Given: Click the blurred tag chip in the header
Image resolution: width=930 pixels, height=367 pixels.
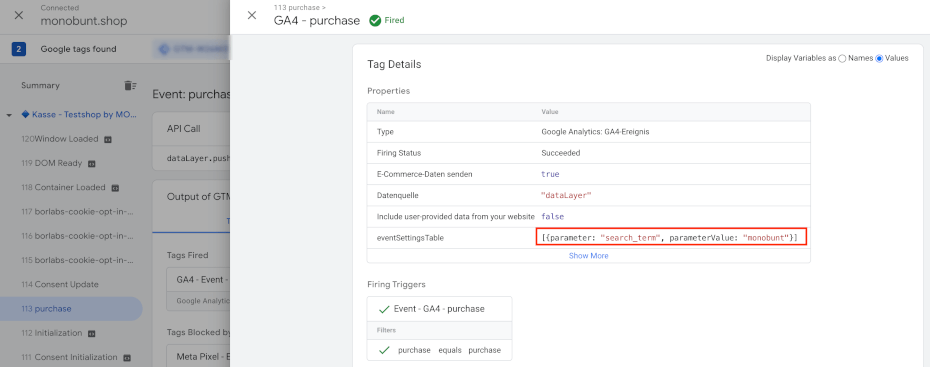Looking at the screenshot, I should tap(191, 49).
